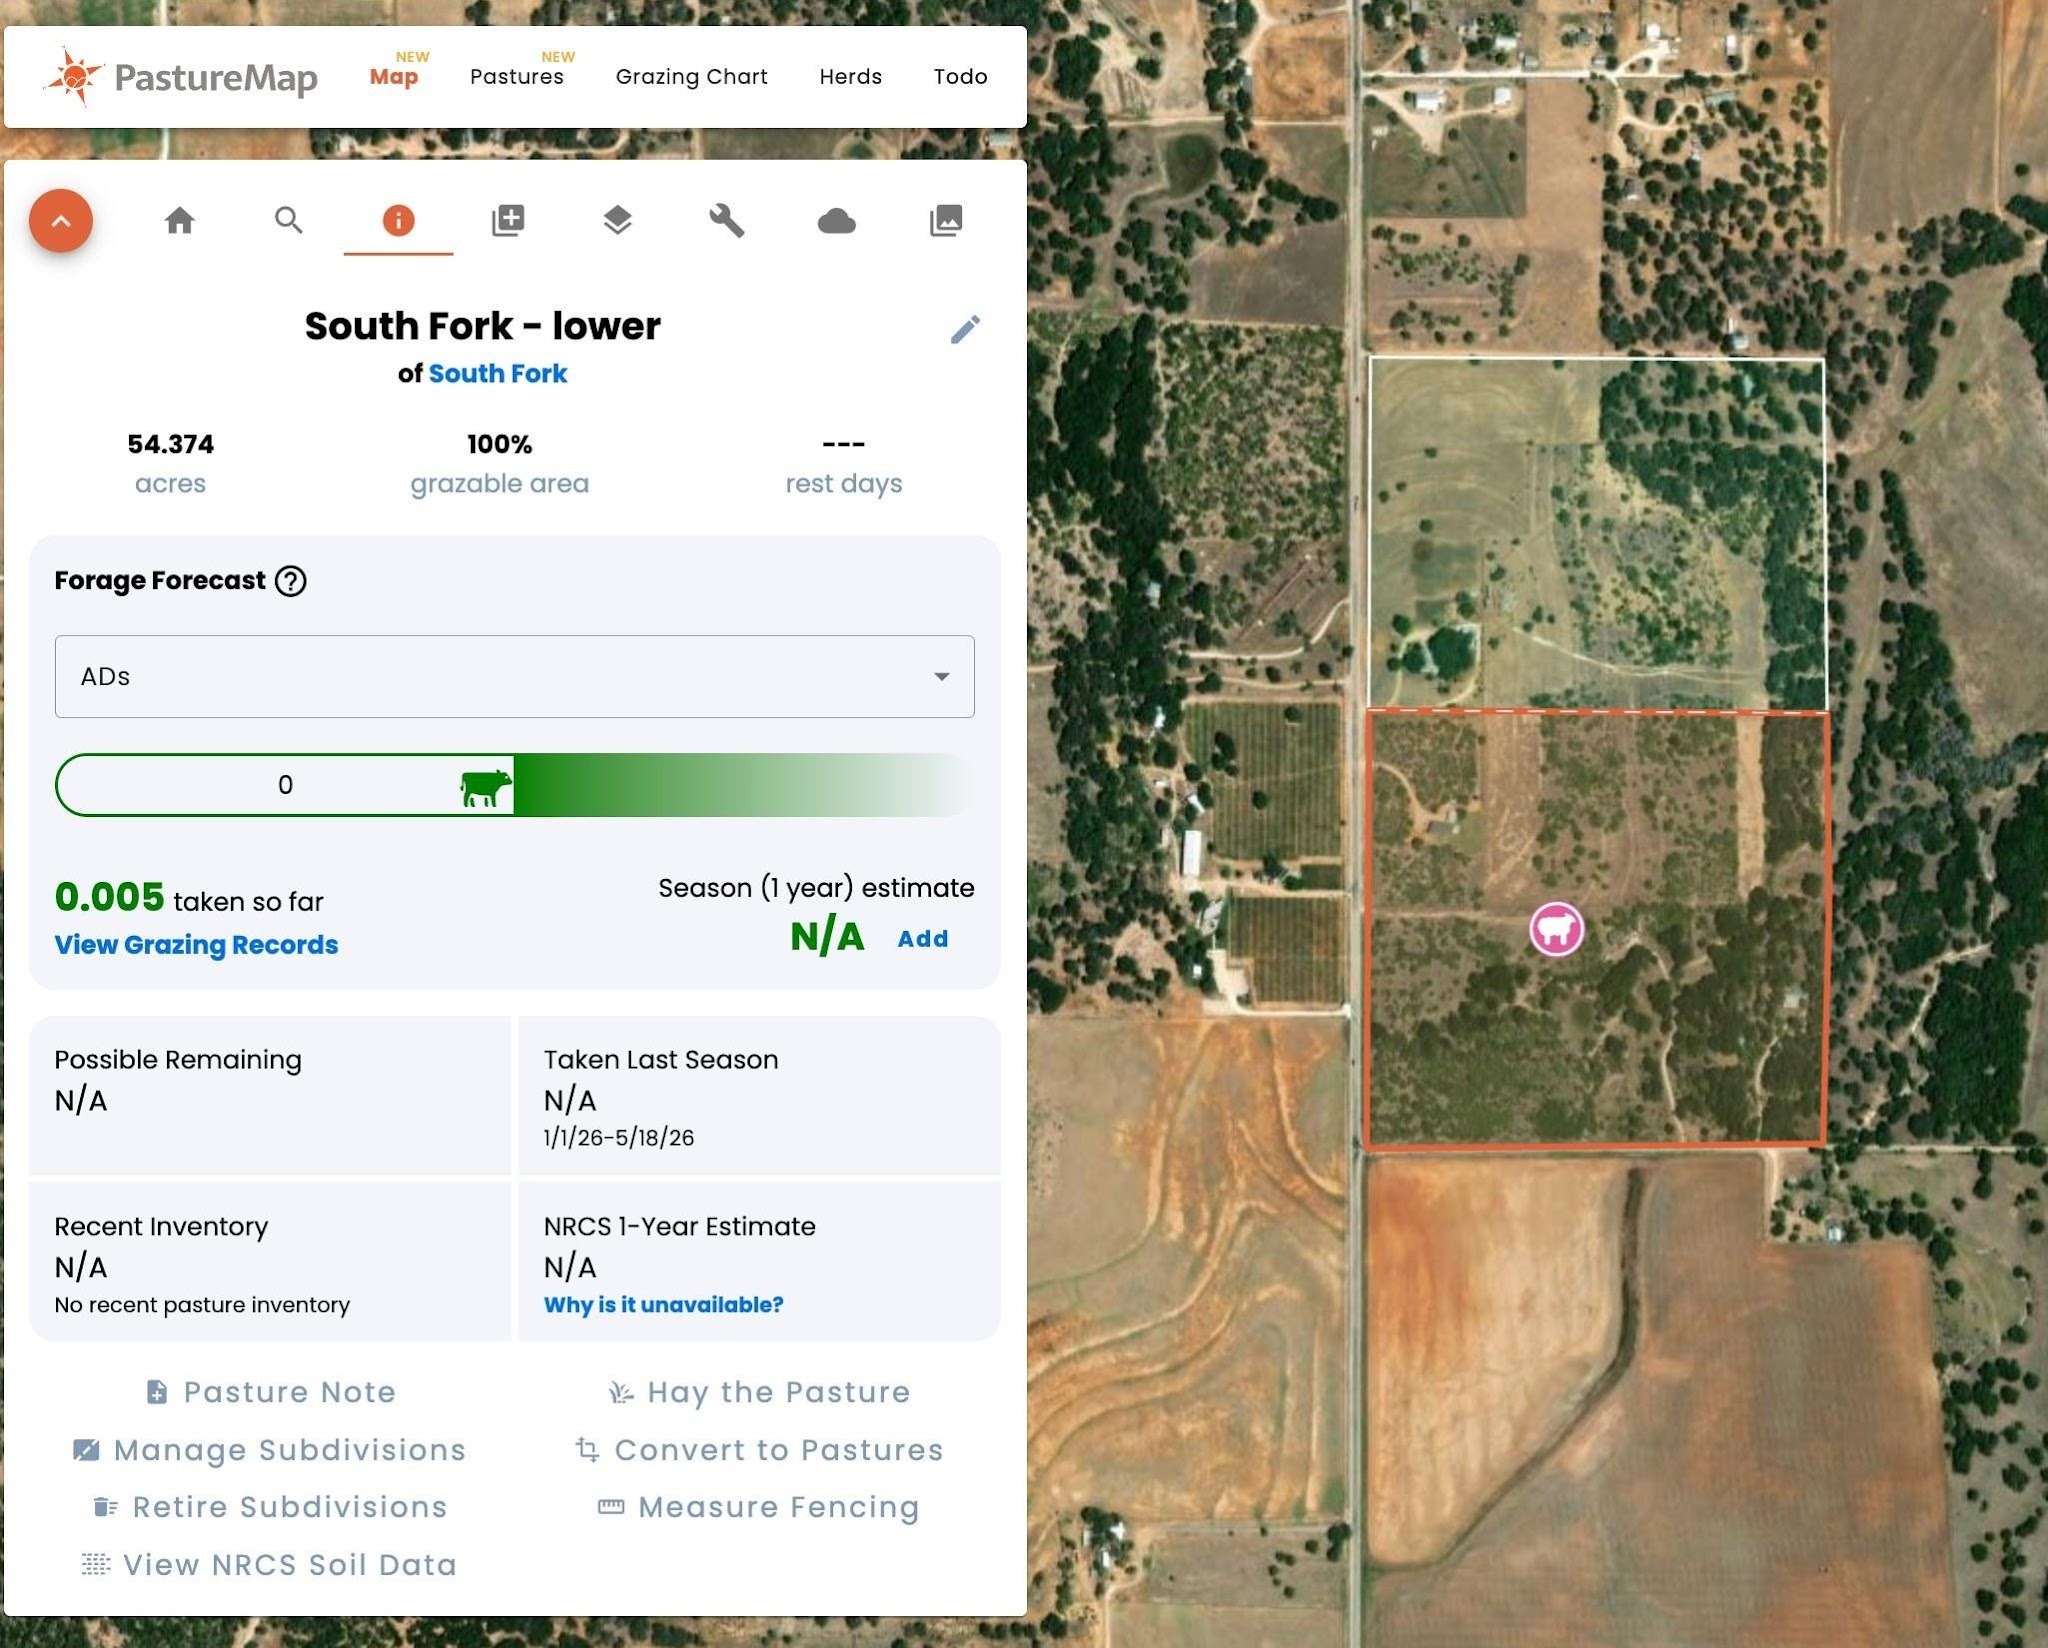The image size is (2048, 1648).
Task: Click Add next to season estimate
Action: pos(923,939)
